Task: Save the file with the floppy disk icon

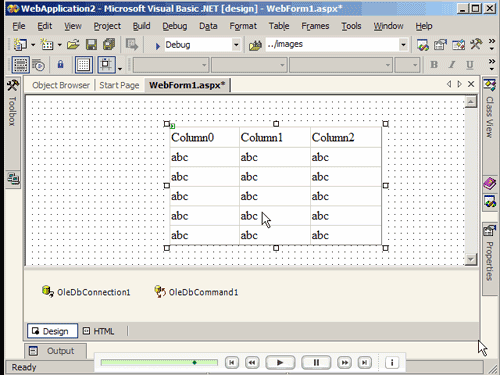Action: click(91, 45)
